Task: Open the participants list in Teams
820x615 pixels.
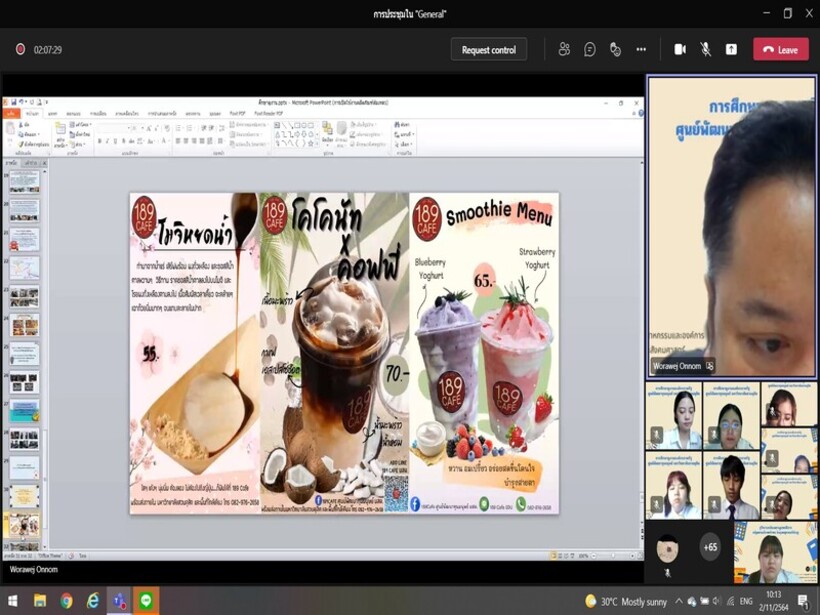Action: (x=564, y=50)
